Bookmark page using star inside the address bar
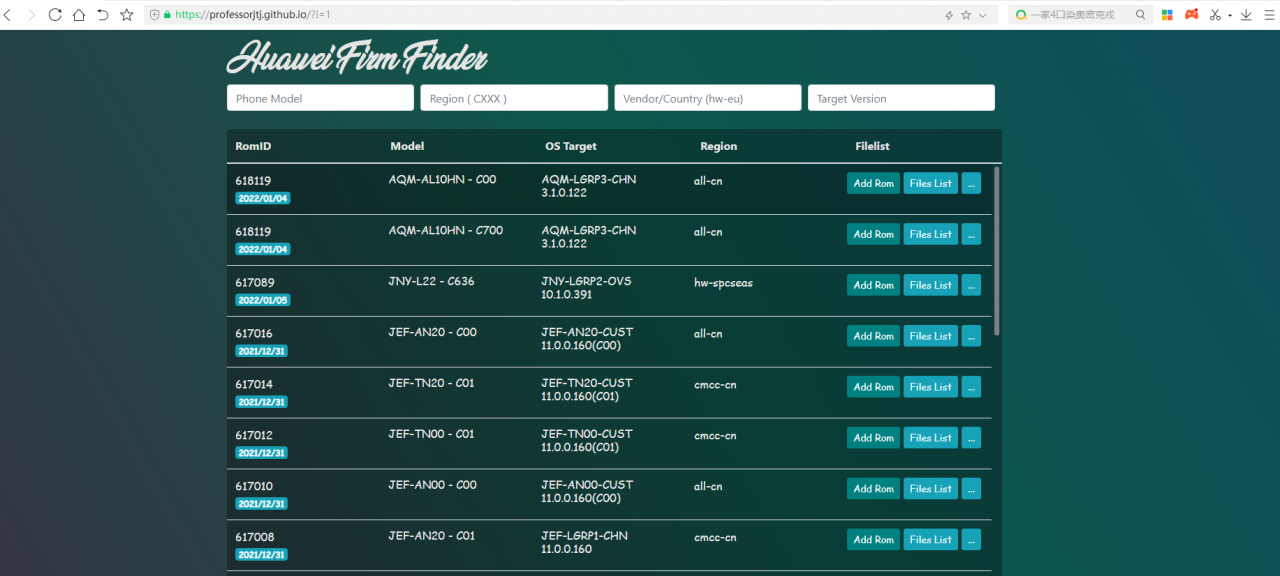This screenshot has width=1280, height=576. (966, 15)
